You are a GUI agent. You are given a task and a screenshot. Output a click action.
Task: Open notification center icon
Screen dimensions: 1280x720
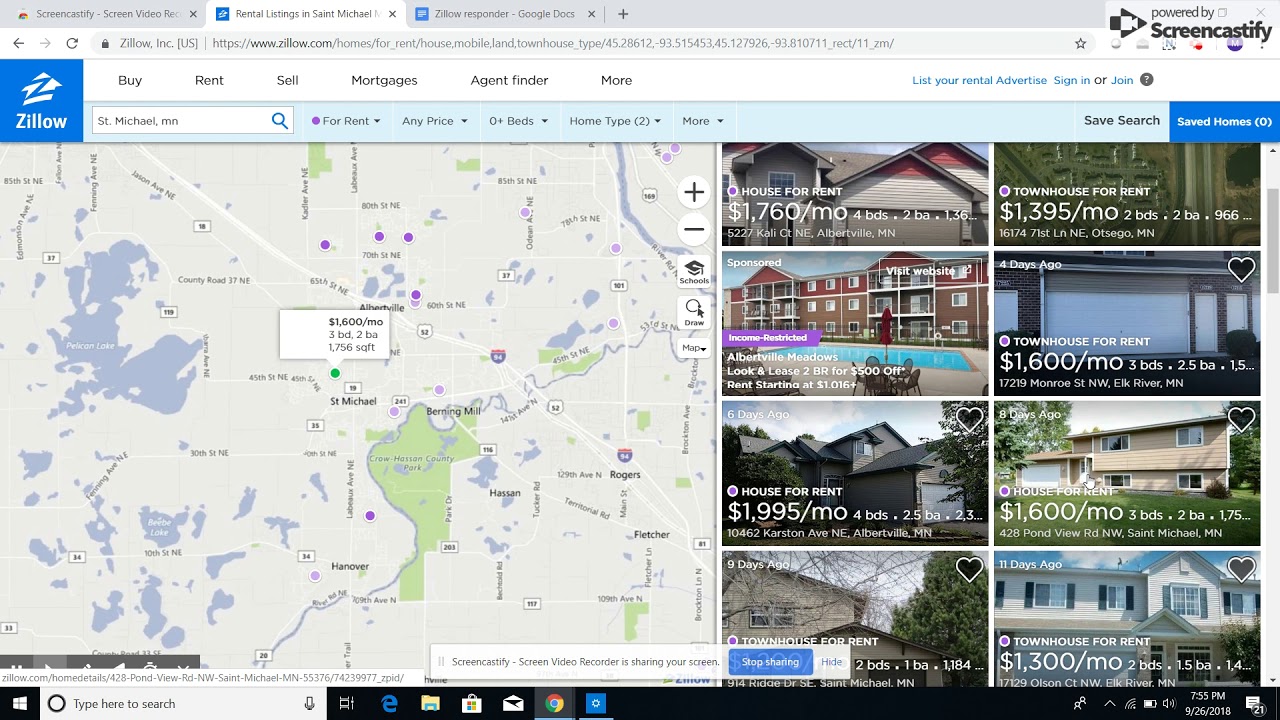pyautogui.click(x=1256, y=704)
